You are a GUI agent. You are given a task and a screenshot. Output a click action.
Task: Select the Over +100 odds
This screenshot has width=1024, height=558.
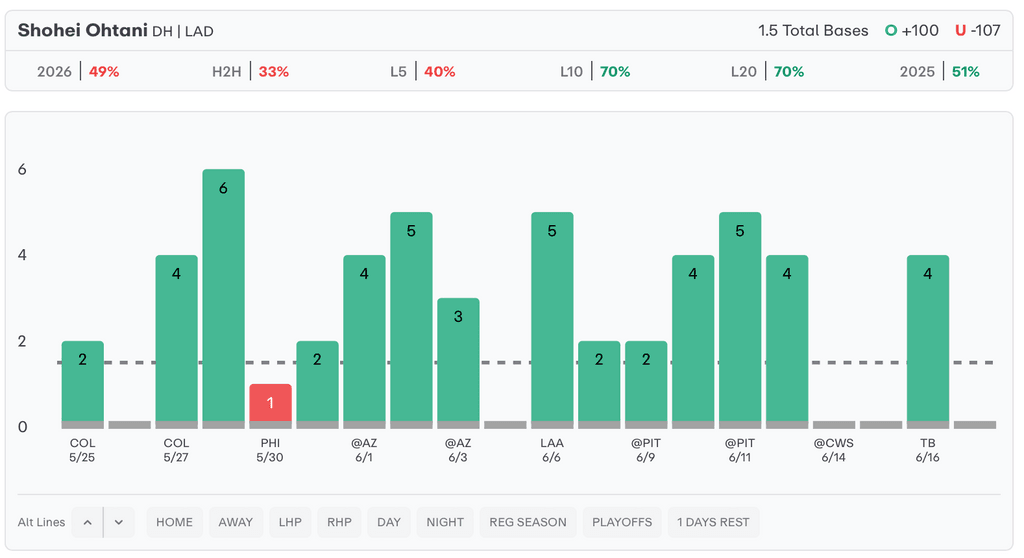(x=912, y=31)
